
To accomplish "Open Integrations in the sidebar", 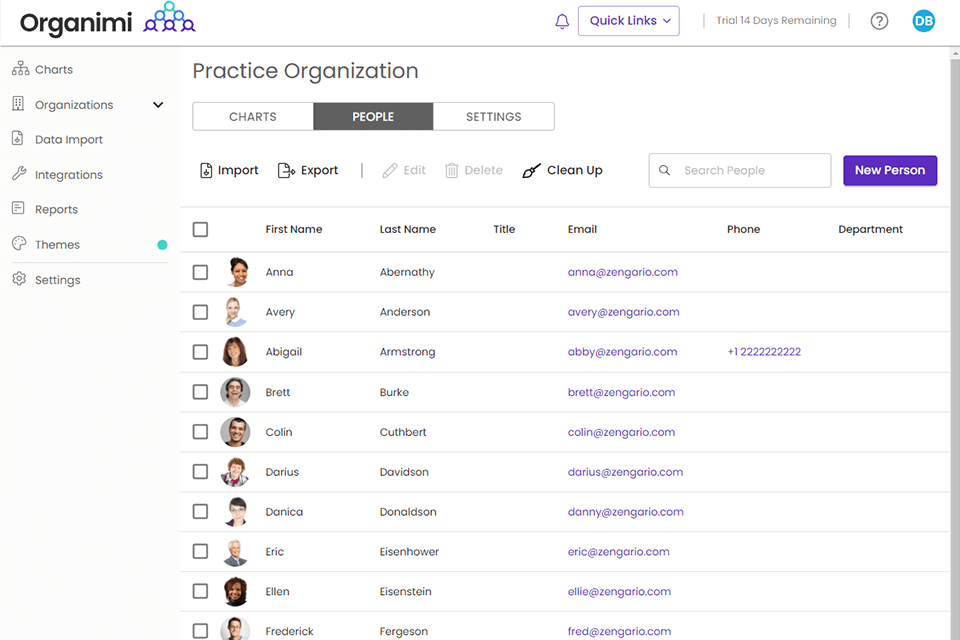I will [58, 175].
